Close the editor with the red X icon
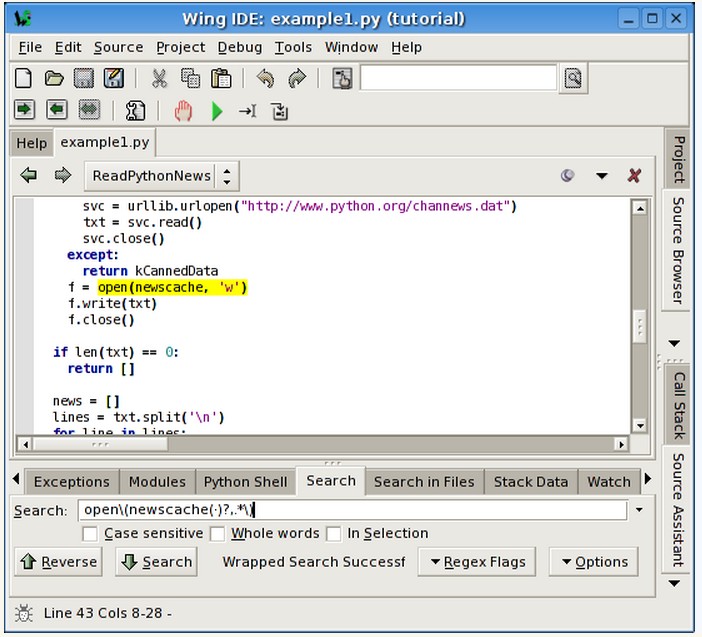Image resolution: width=702 pixels, height=637 pixels. tap(634, 175)
